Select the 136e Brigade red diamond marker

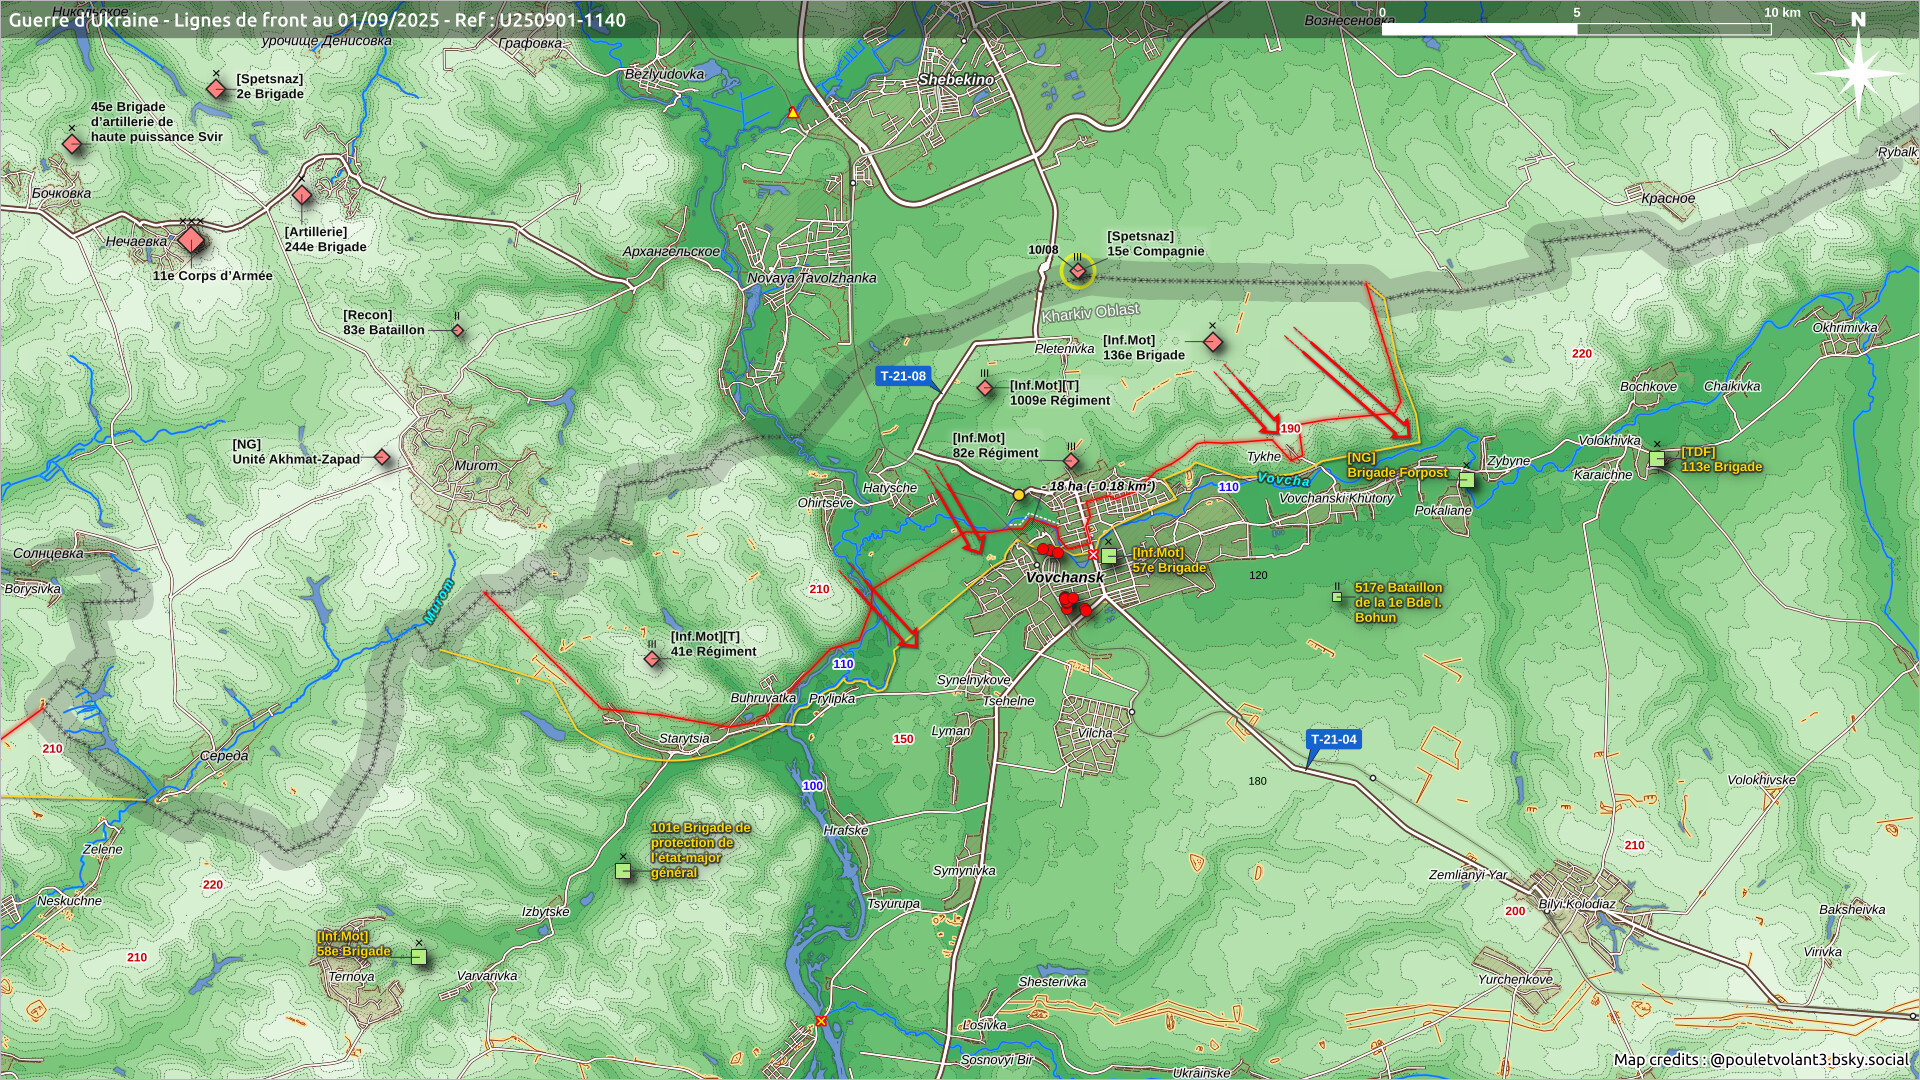[1213, 343]
